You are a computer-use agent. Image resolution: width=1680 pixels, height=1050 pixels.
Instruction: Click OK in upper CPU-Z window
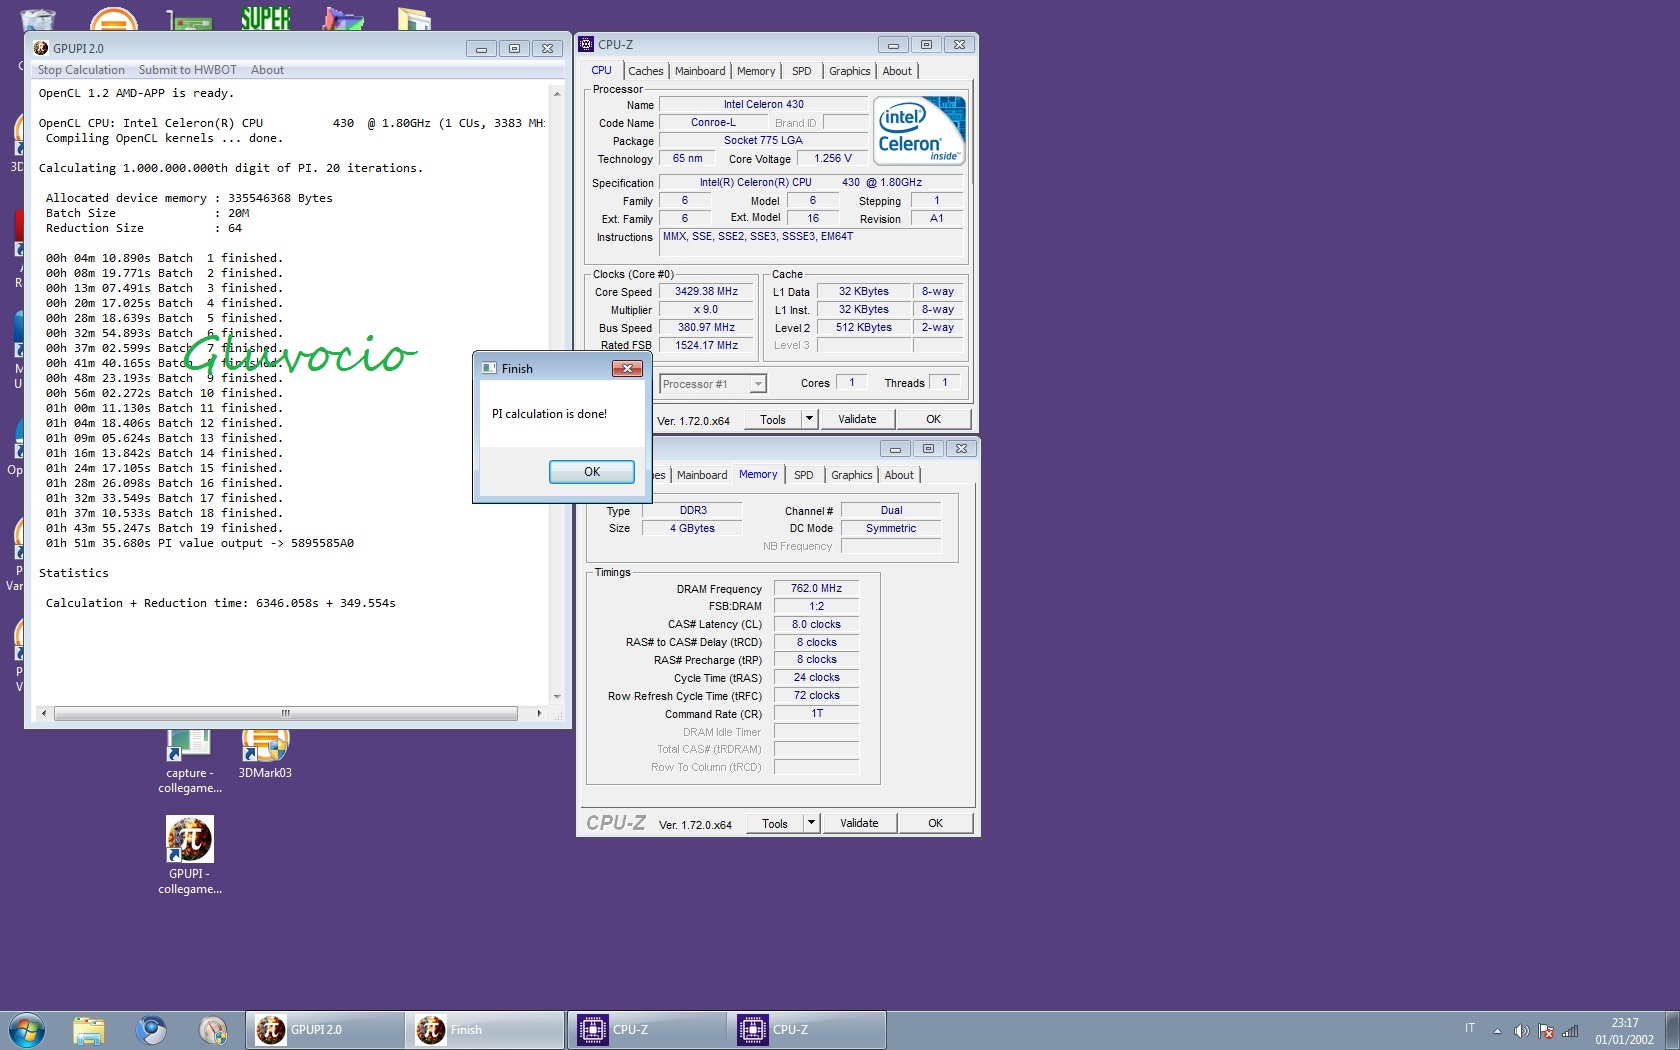click(x=933, y=420)
